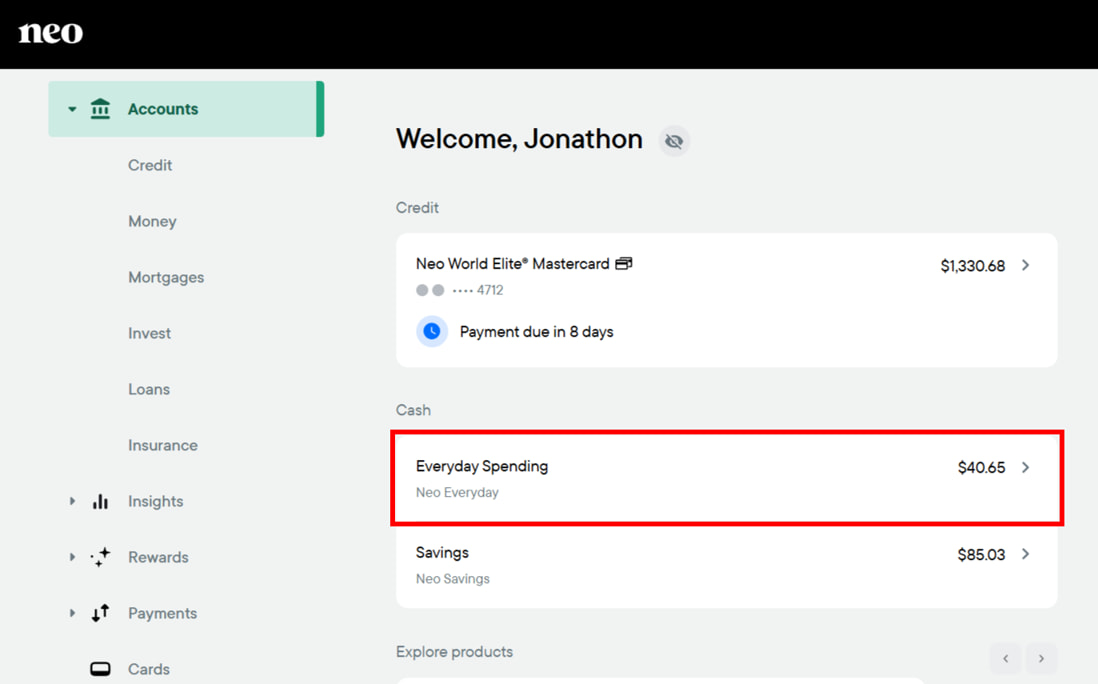Image resolution: width=1098 pixels, height=684 pixels.
Task: Open the Everyday Spending account
Action: tap(725, 478)
